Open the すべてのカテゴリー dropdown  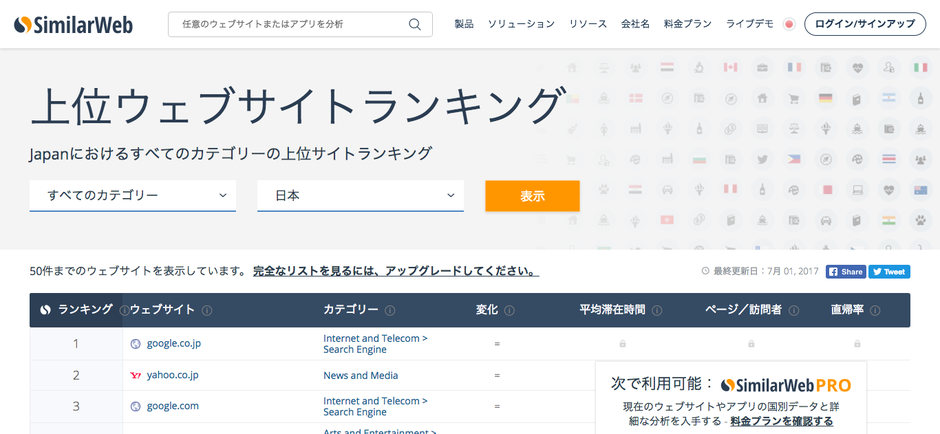tap(132, 195)
